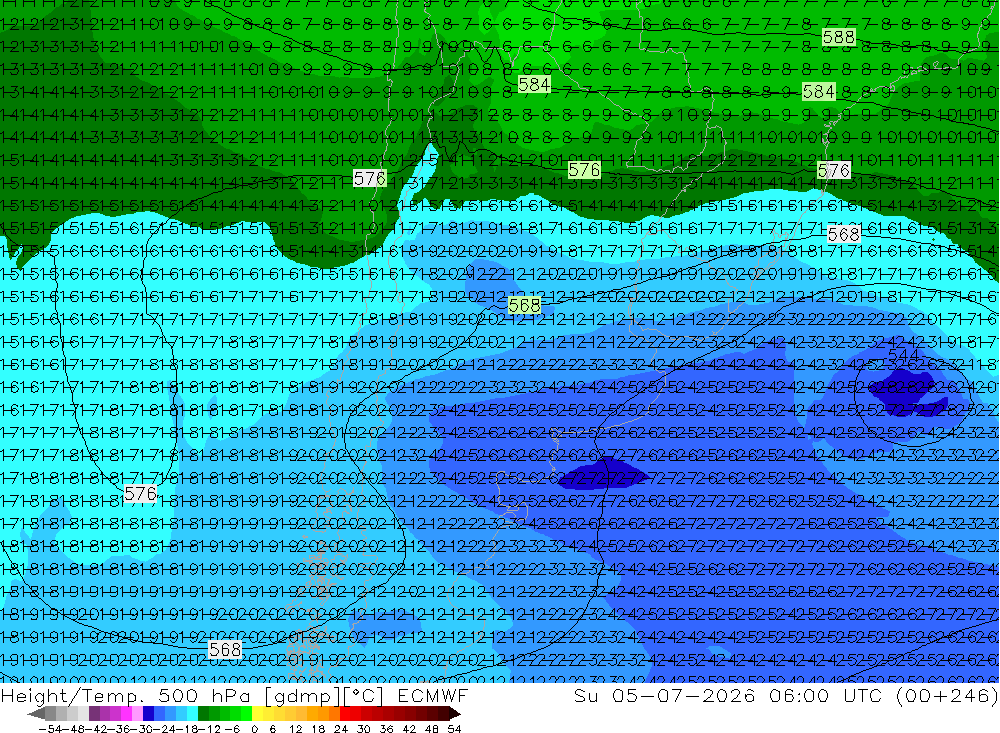This screenshot has width=1000, height=733.
Task: Click the '(00+246)' forecast hour text
Action: [946, 696]
